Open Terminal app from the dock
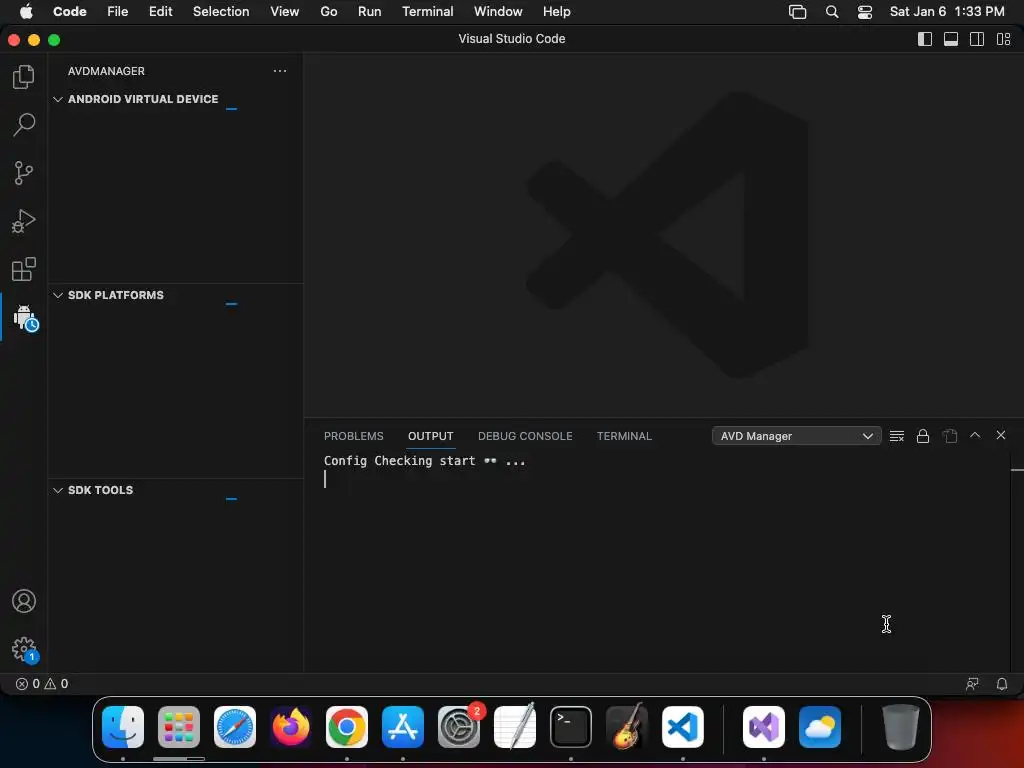 click(571, 727)
